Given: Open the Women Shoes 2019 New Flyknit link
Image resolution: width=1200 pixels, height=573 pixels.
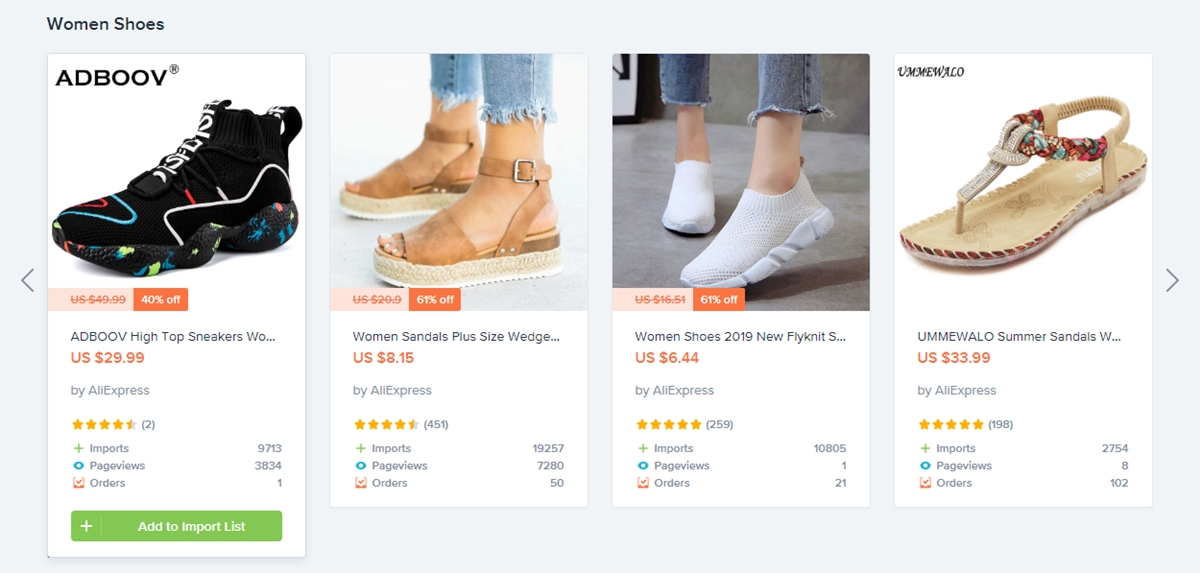Looking at the screenshot, I should [740, 337].
